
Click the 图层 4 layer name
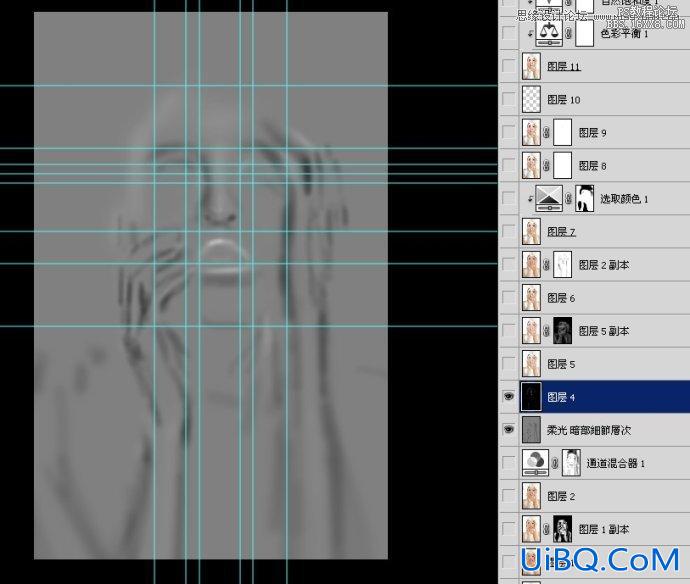[x=561, y=397]
